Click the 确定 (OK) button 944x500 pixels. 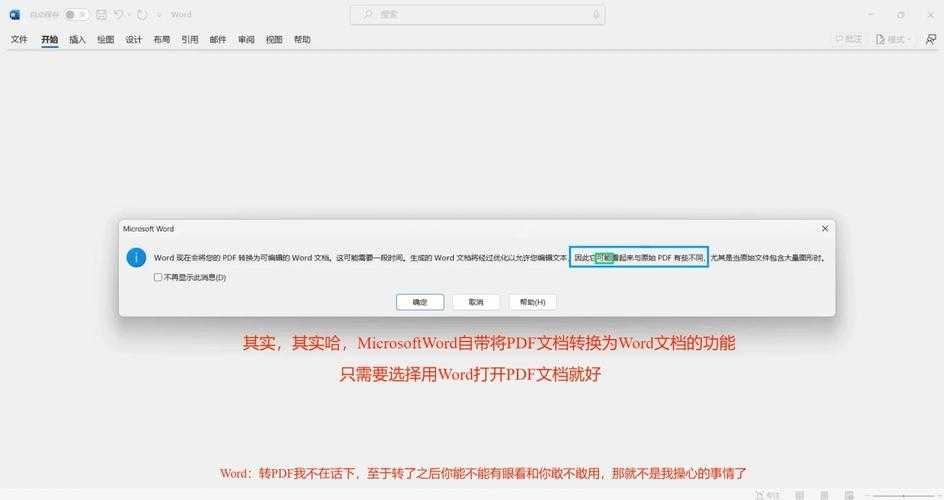[420, 302]
